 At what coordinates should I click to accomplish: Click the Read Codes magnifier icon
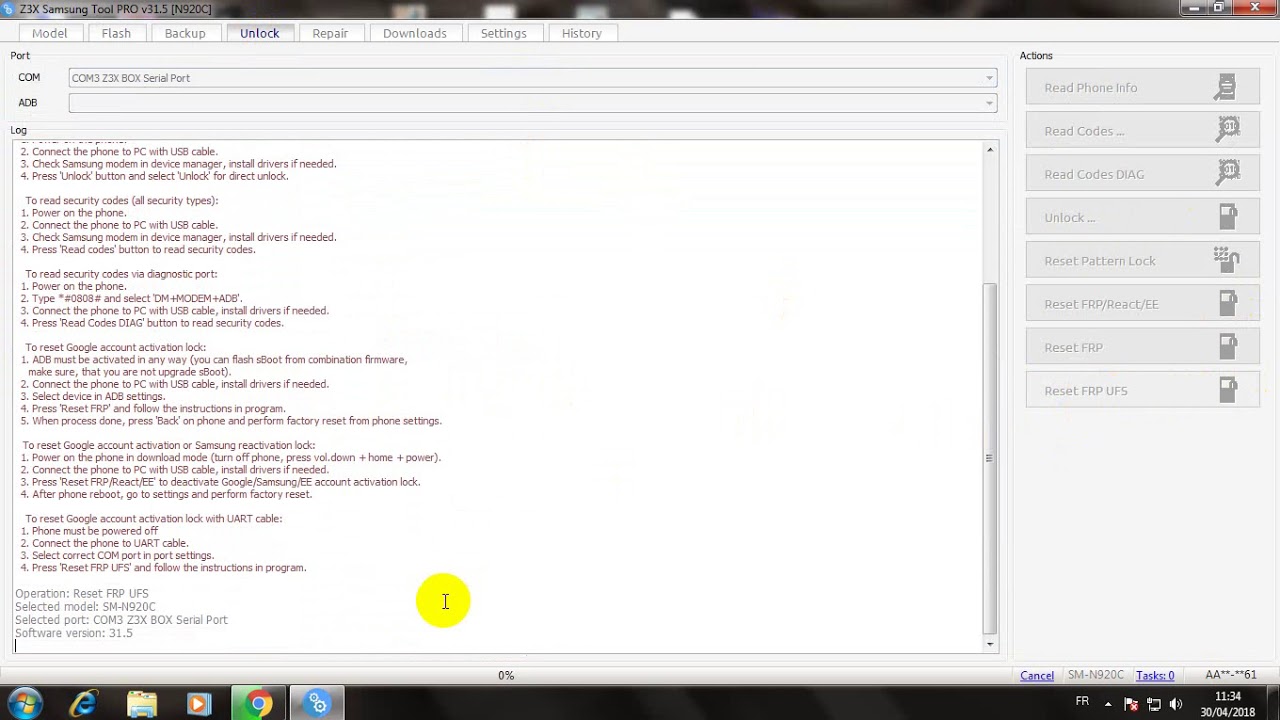pos(1228,130)
